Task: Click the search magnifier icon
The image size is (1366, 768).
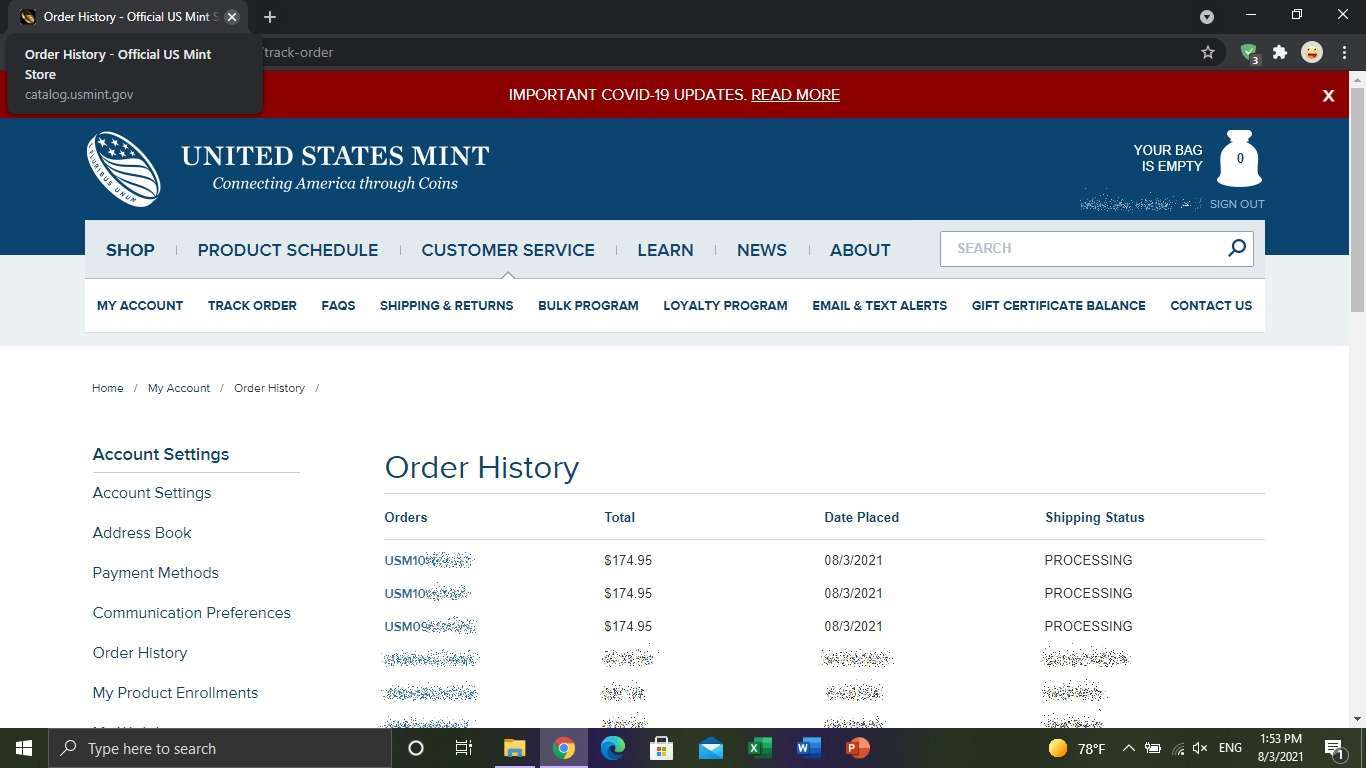Action: [x=1237, y=248]
